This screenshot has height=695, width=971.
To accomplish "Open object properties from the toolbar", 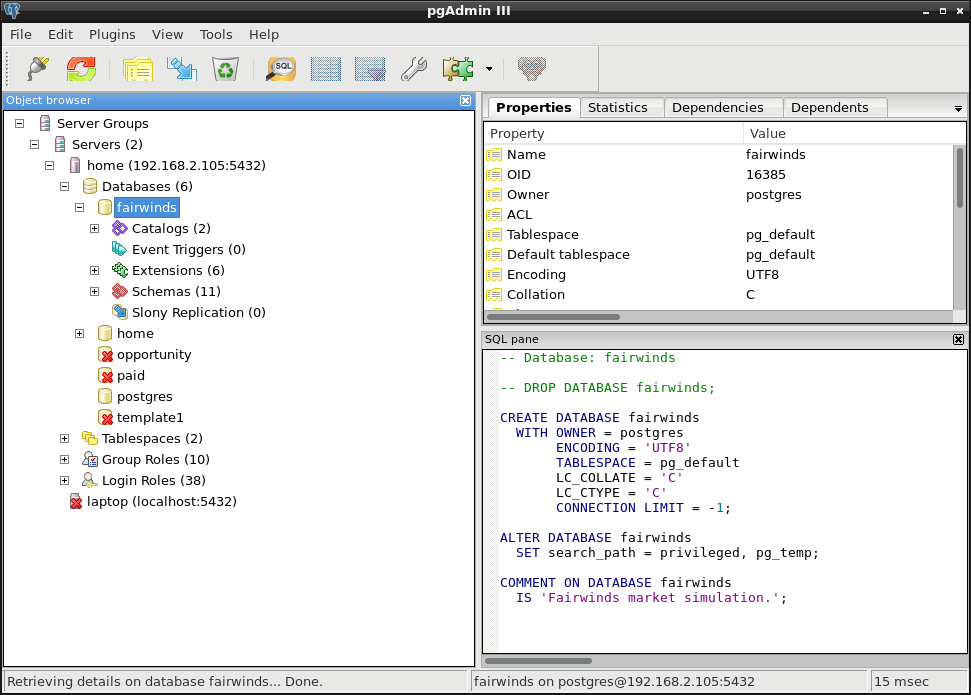I will point(137,68).
